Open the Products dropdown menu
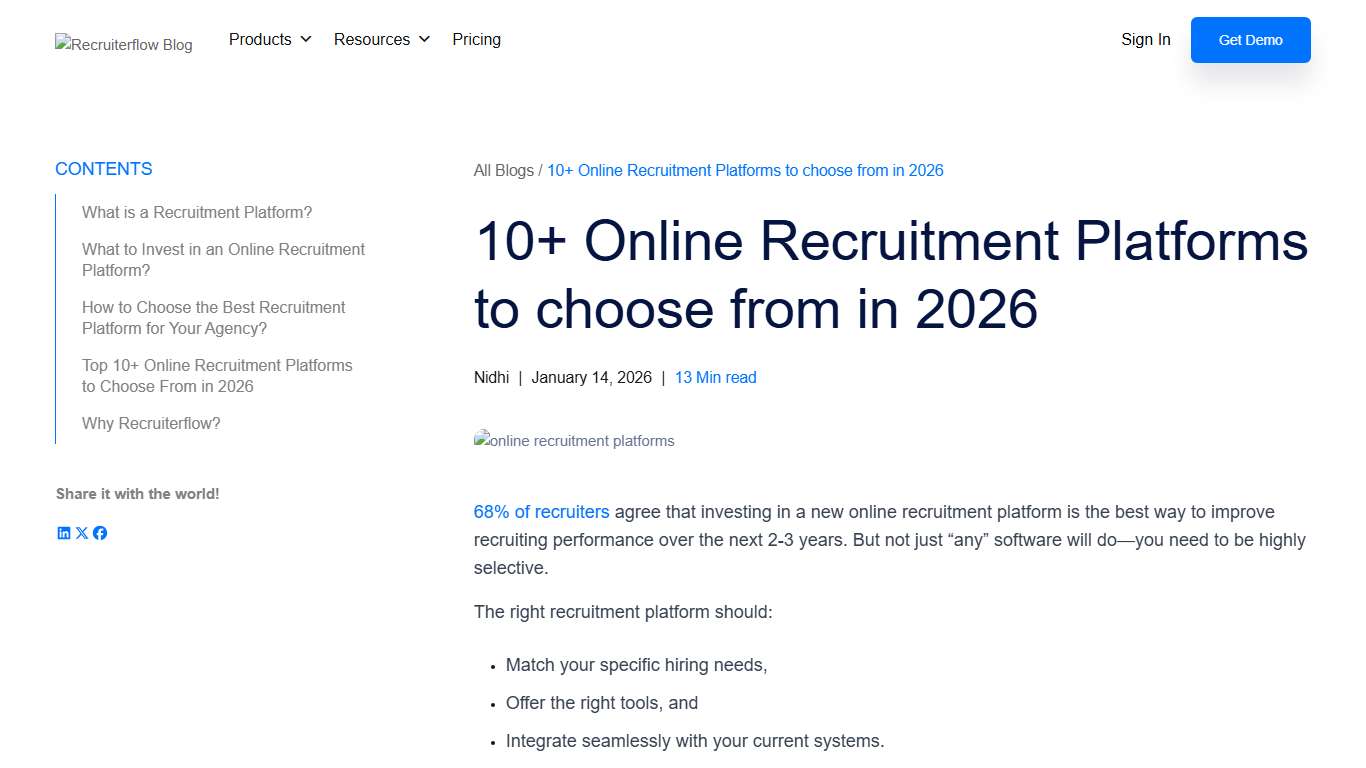This screenshot has height=768, width=1366. click(x=261, y=39)
